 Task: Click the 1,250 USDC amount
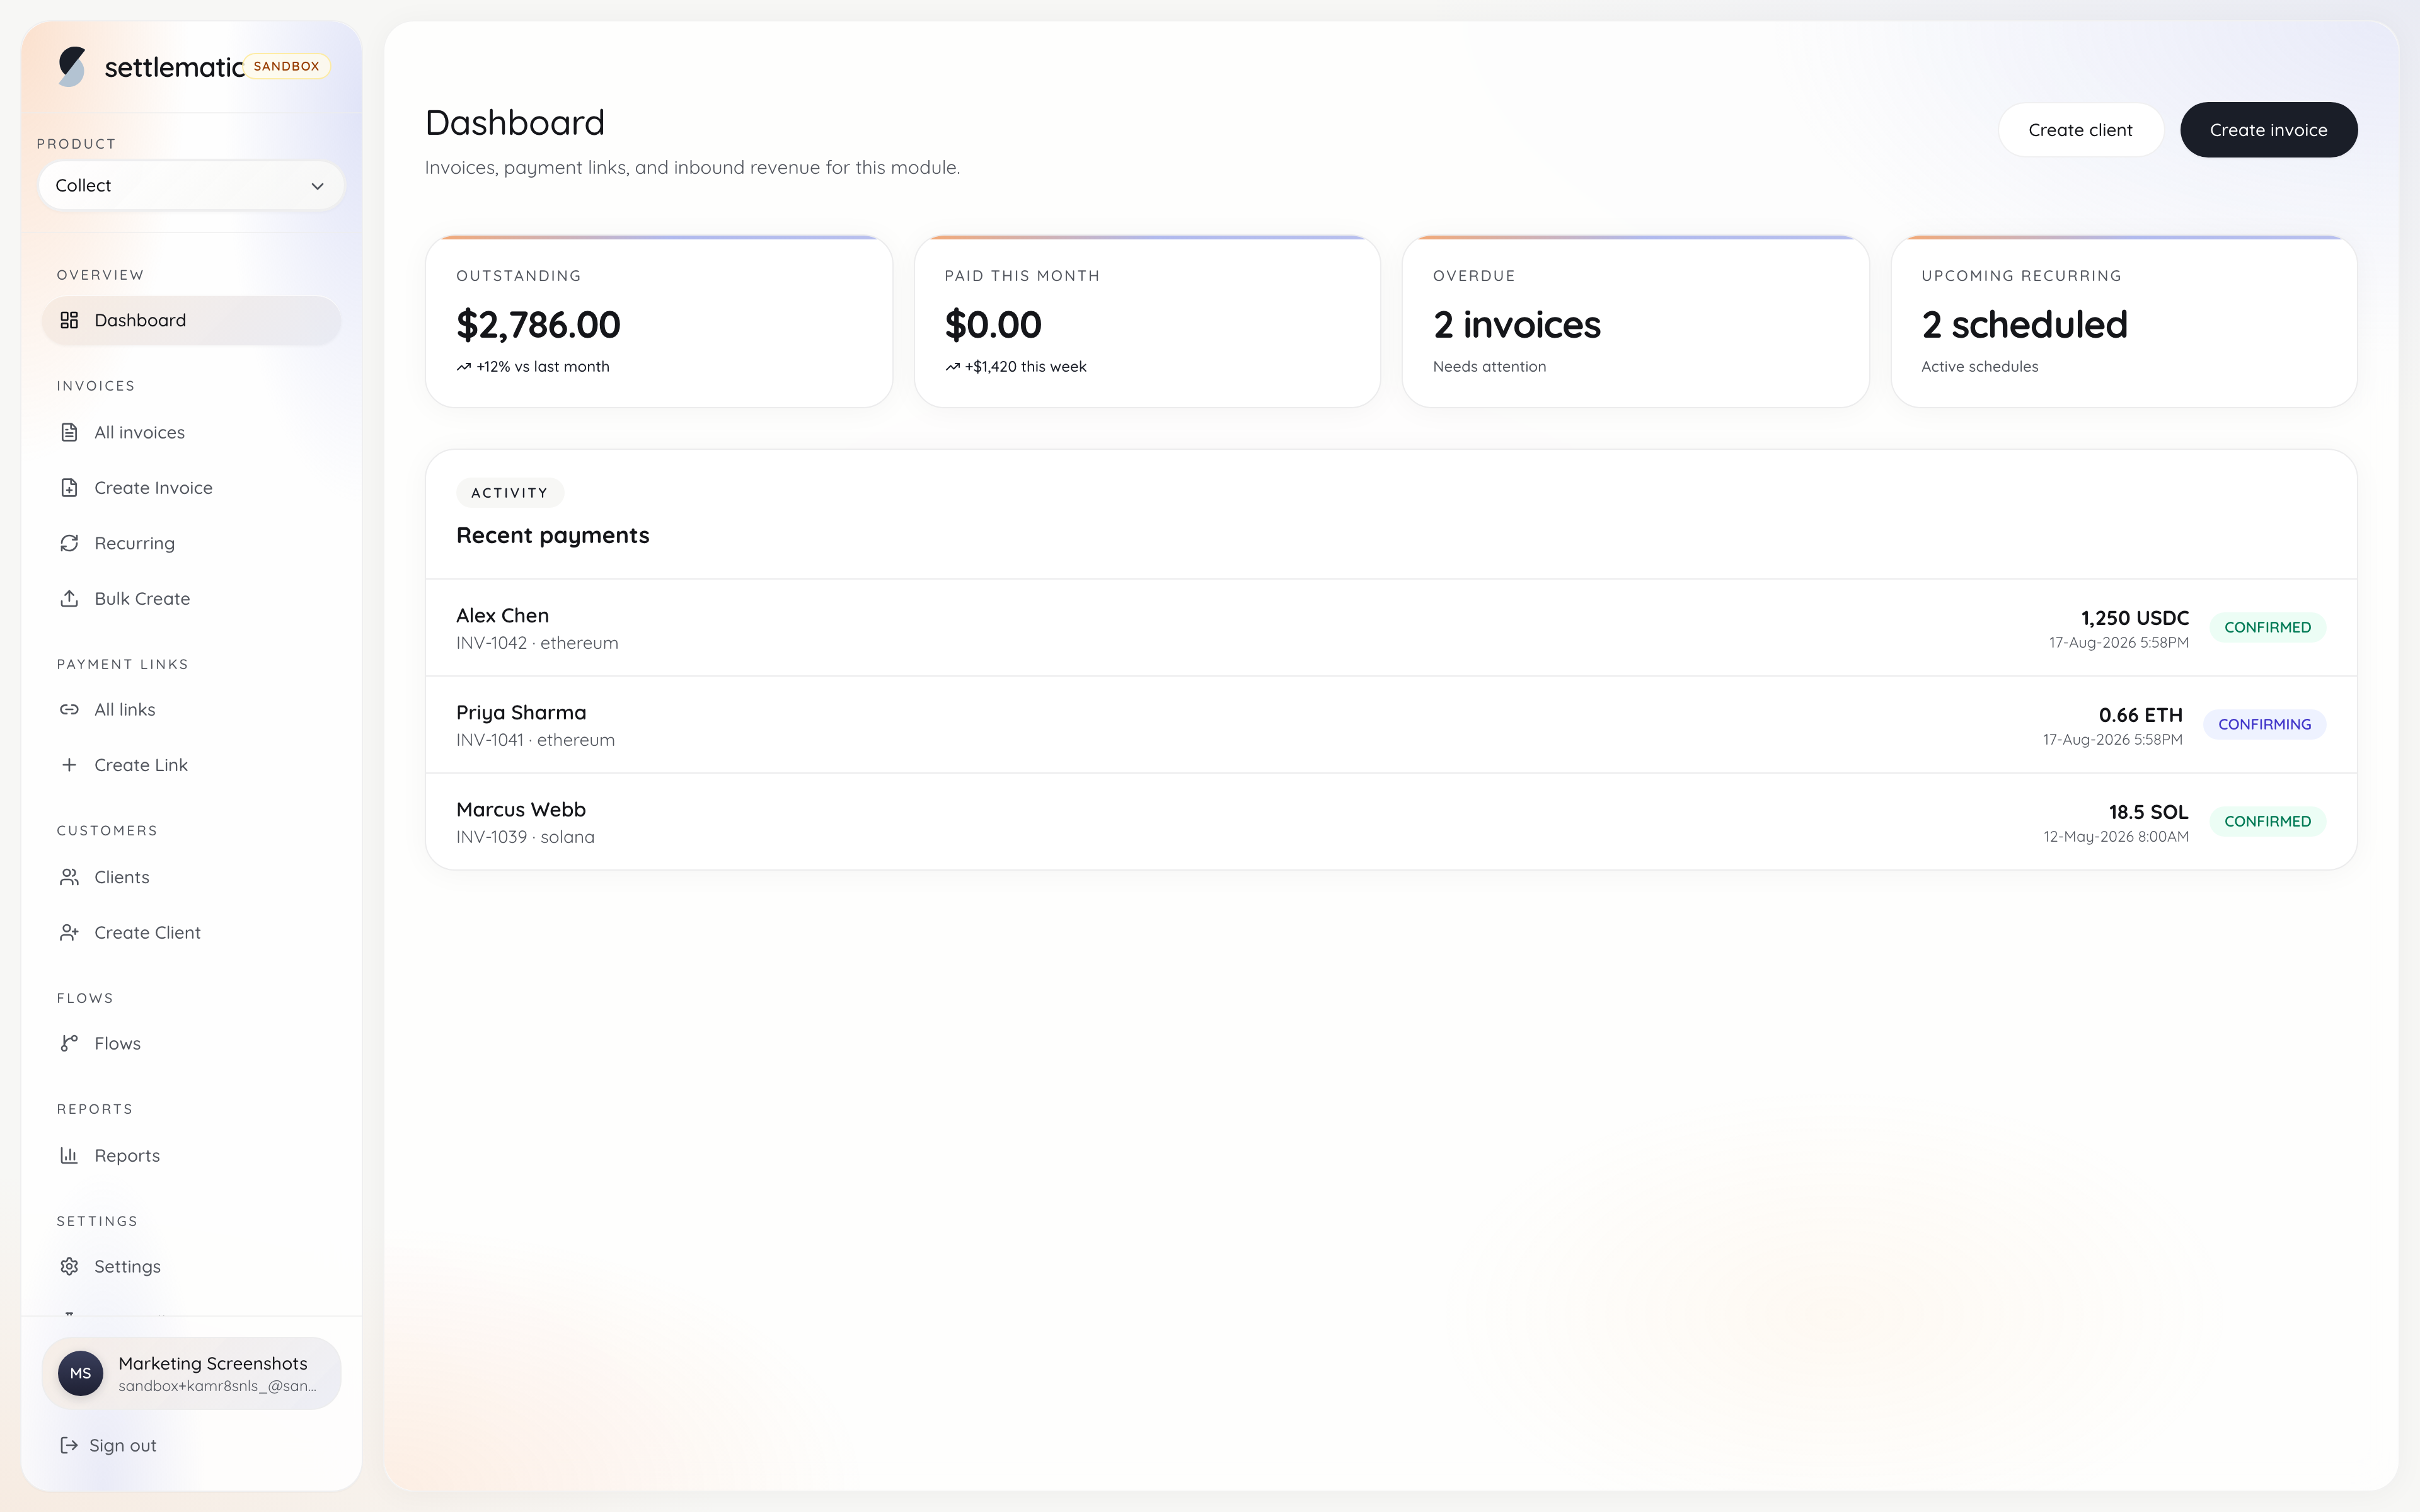[2134, 618]
